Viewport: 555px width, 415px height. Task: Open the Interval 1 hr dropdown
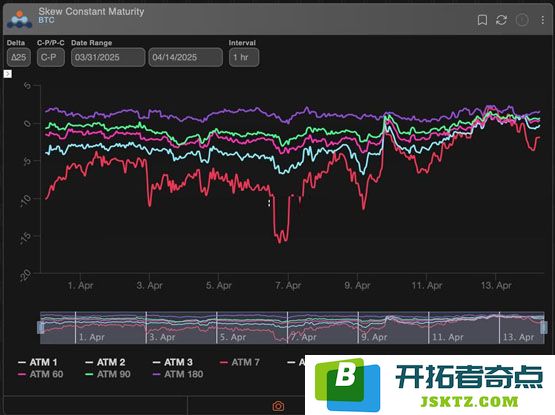coord(244,57)
